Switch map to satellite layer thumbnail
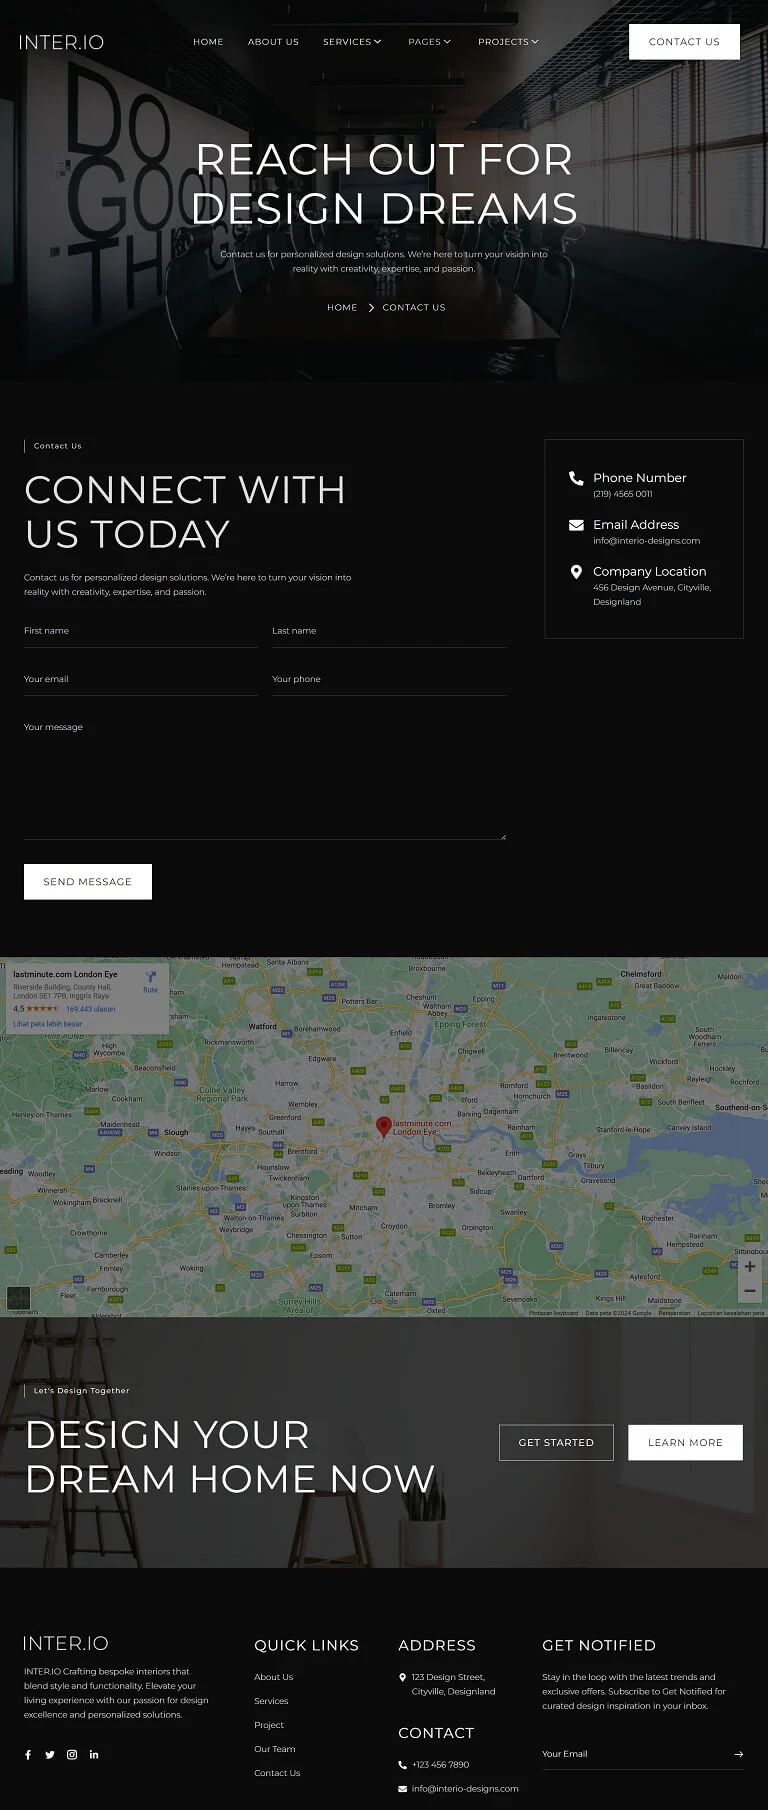Screen dimensions: 768x1810 (19, 1298)
